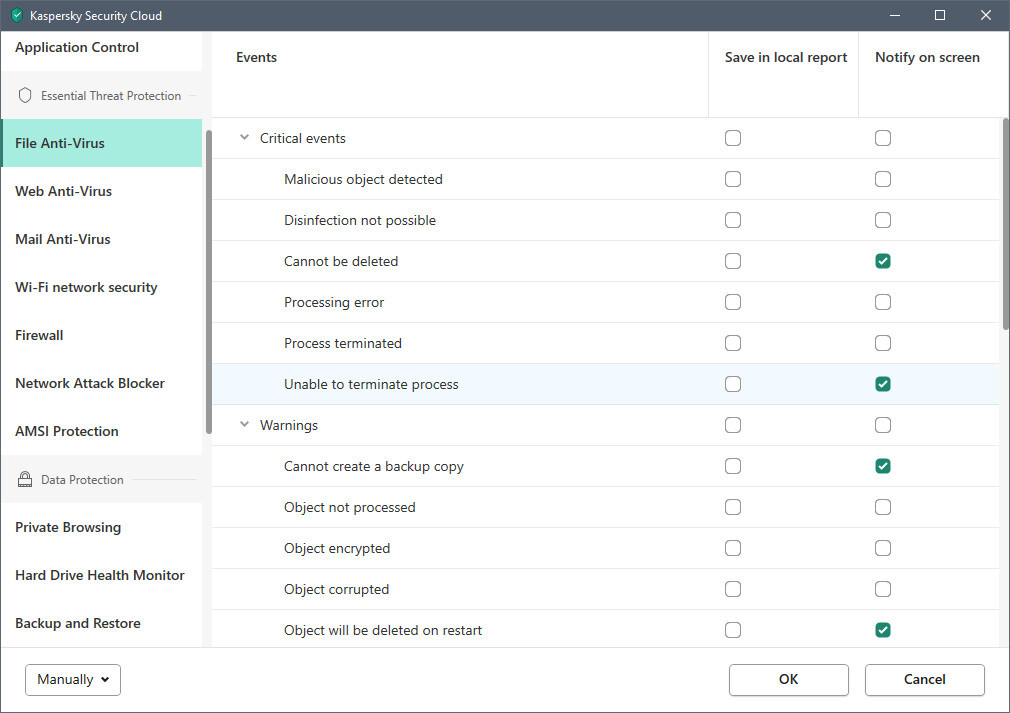Check local report for Malicious object detected
The height and width of the screenshot is (713, 1010).
[733, 179]
